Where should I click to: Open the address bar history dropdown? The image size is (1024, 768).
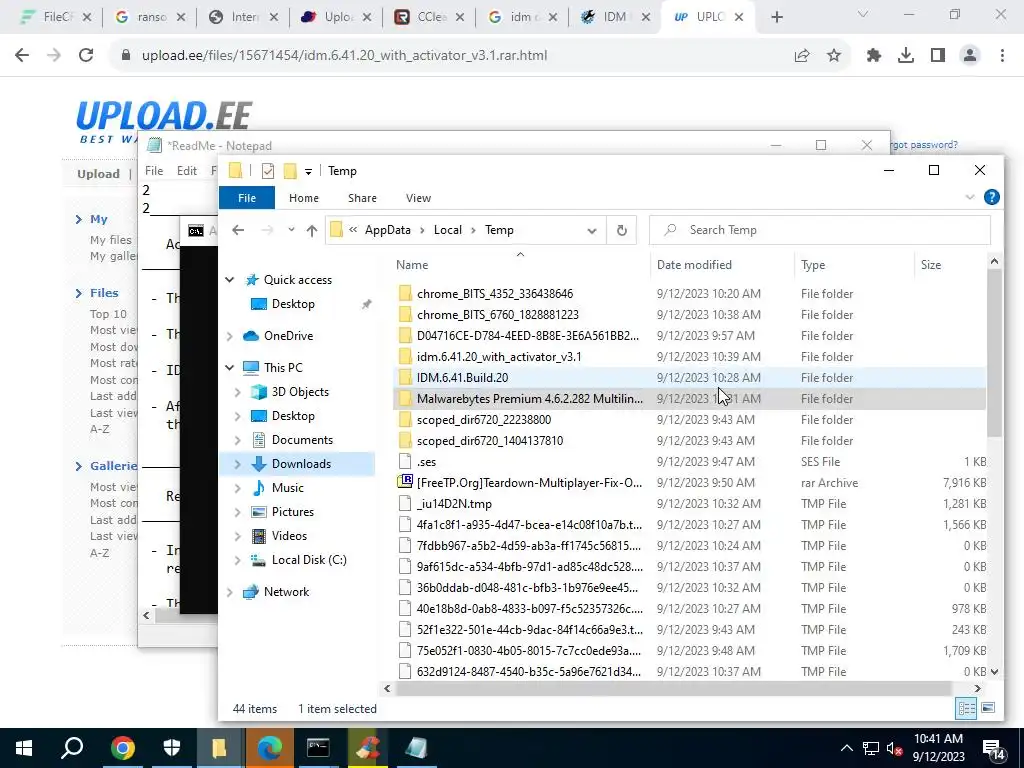coord(592,230)
